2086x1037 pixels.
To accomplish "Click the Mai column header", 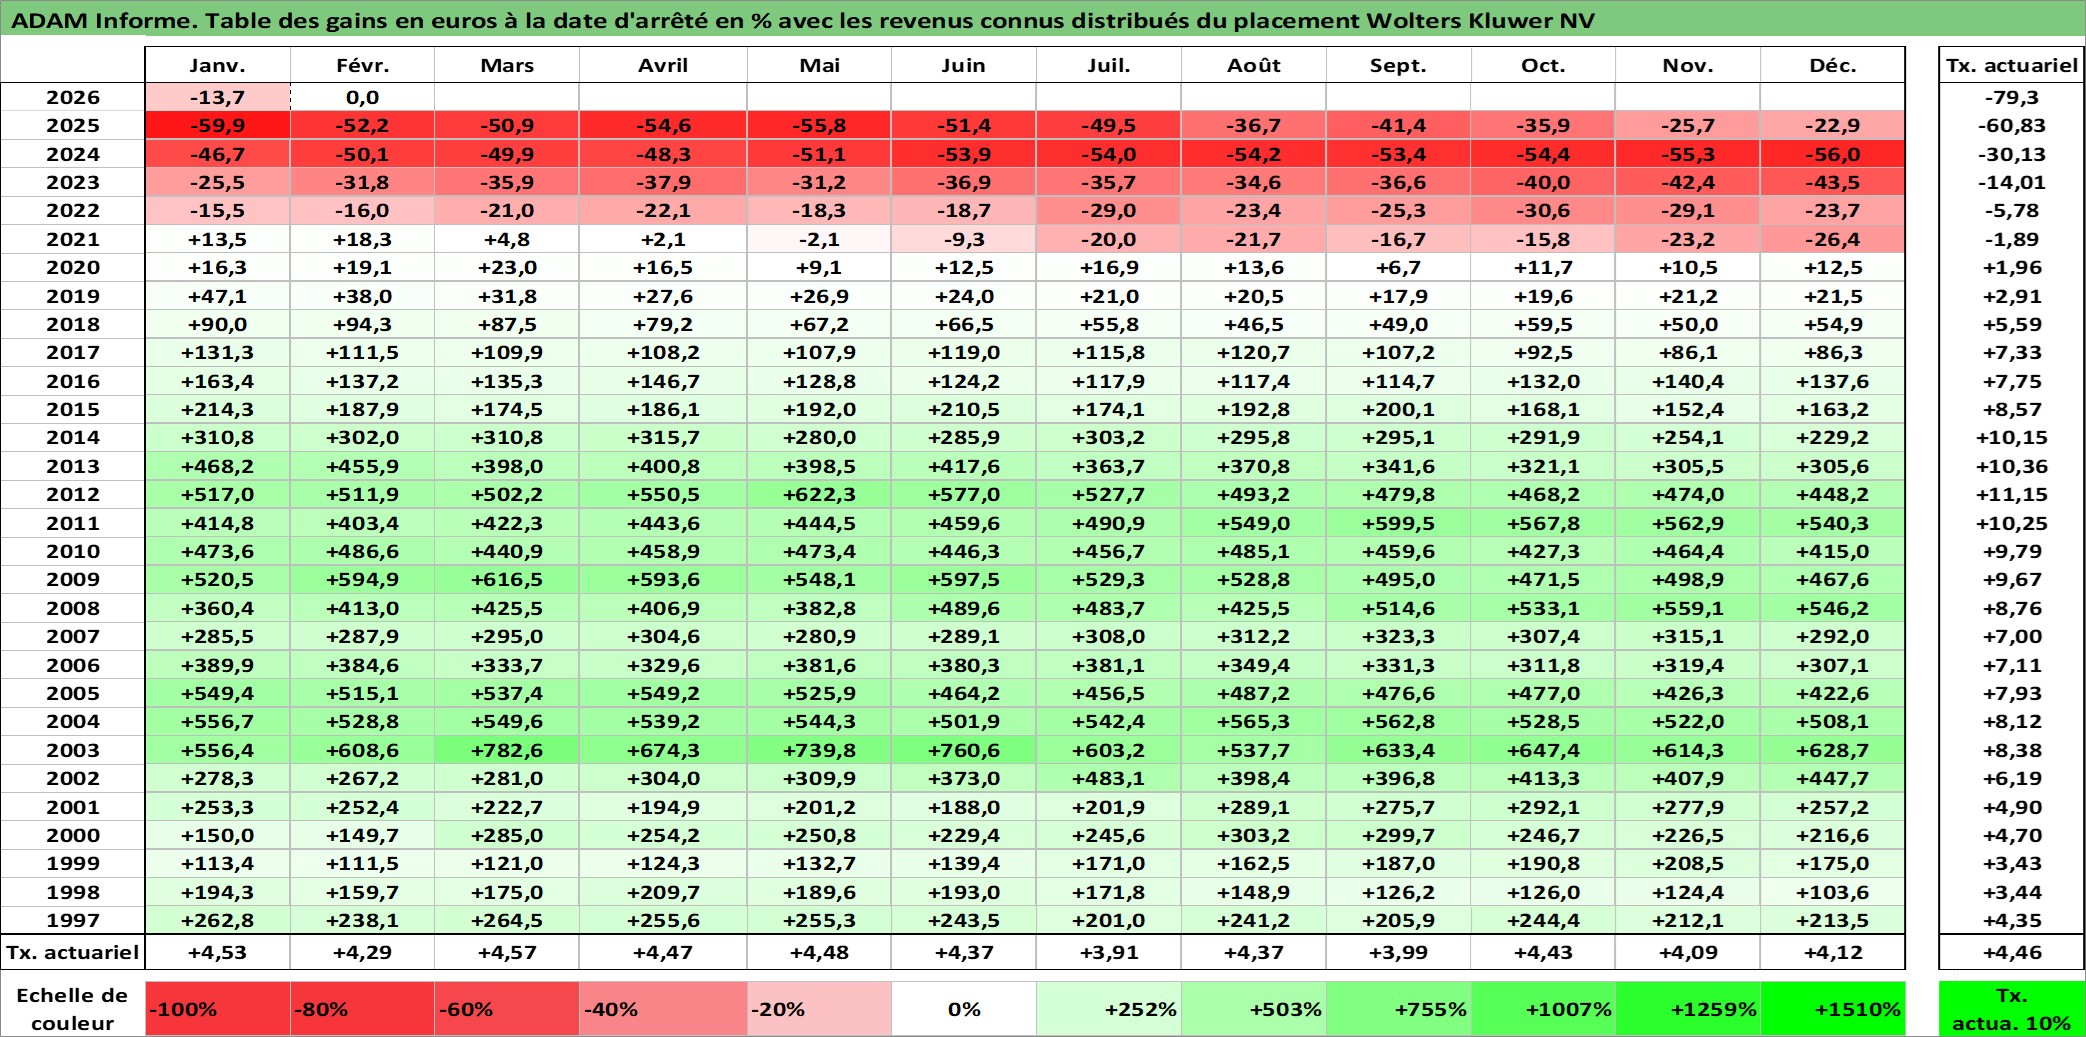I will point(819,65).
